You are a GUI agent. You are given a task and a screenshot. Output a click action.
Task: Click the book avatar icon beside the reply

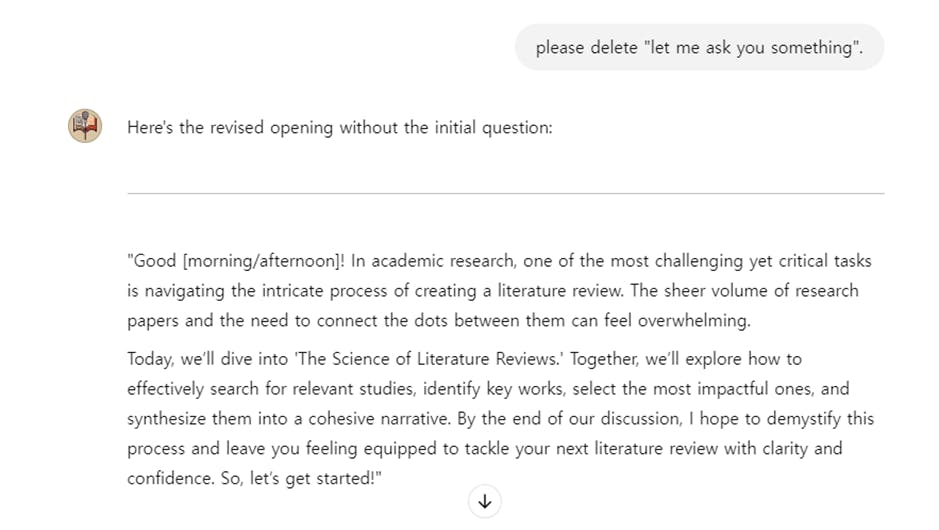pyautogui.click(x=85, y=127)
